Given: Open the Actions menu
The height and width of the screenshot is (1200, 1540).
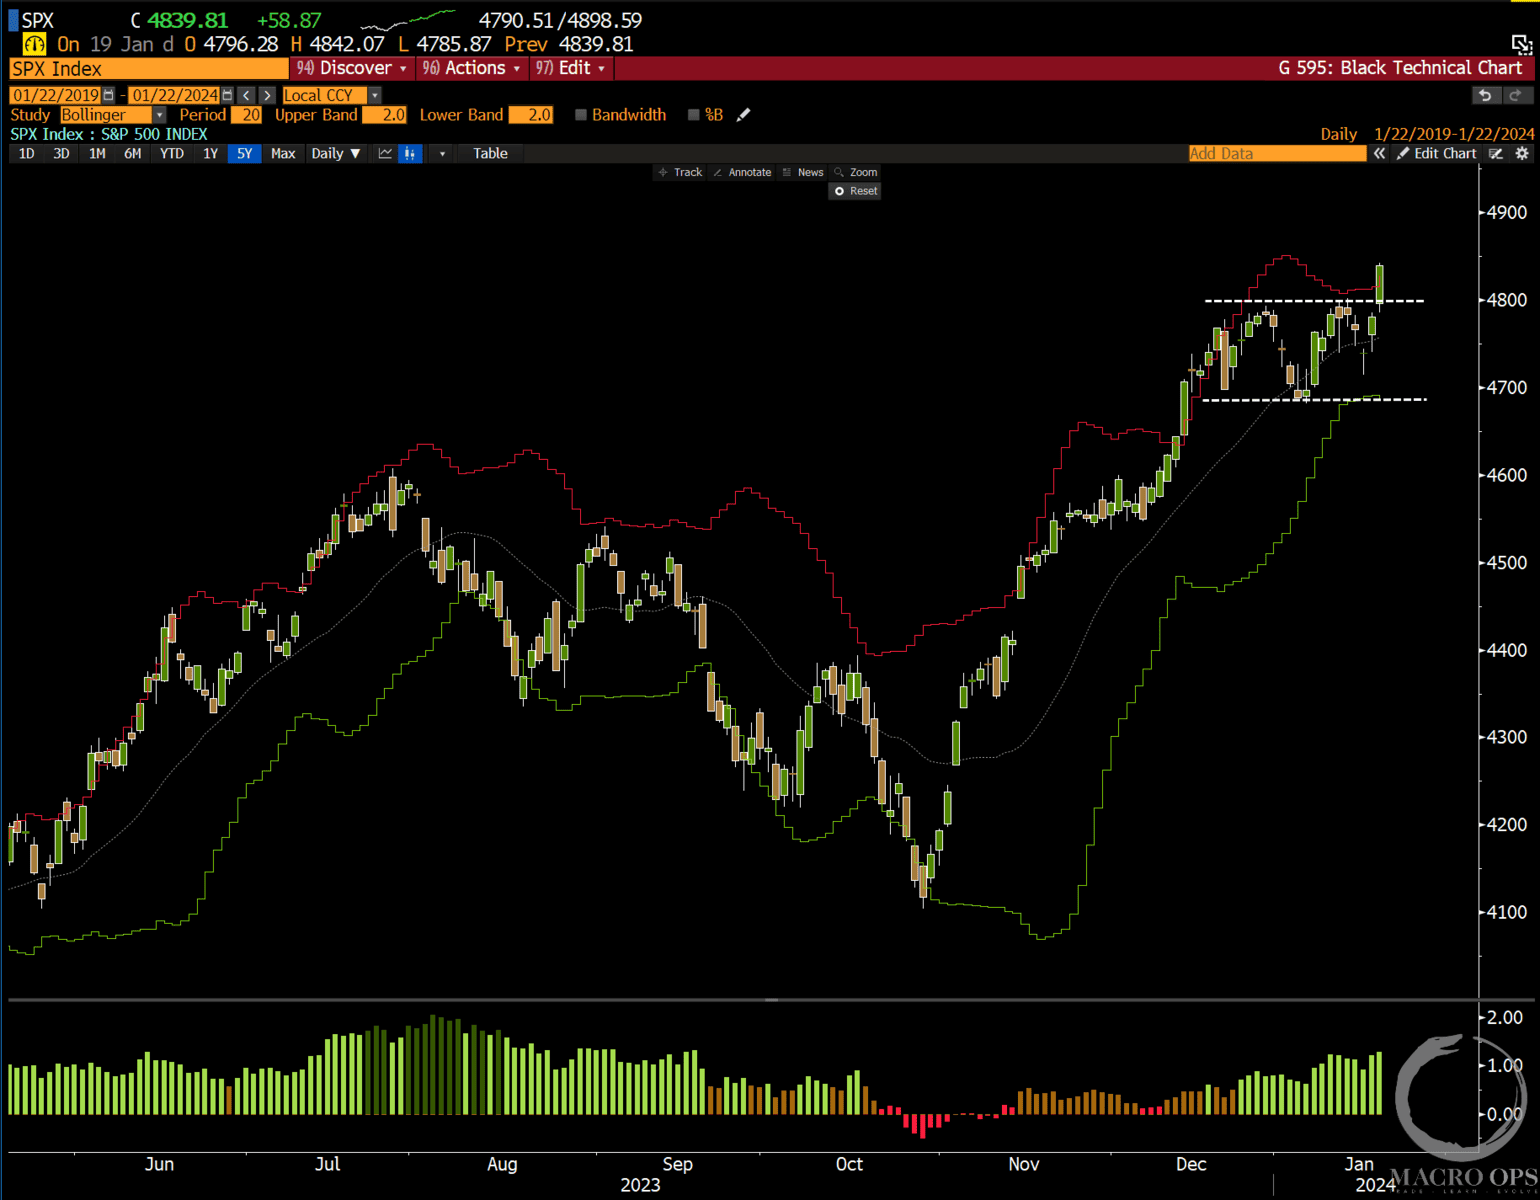Looking at the screenshot, I should point(472,68).
